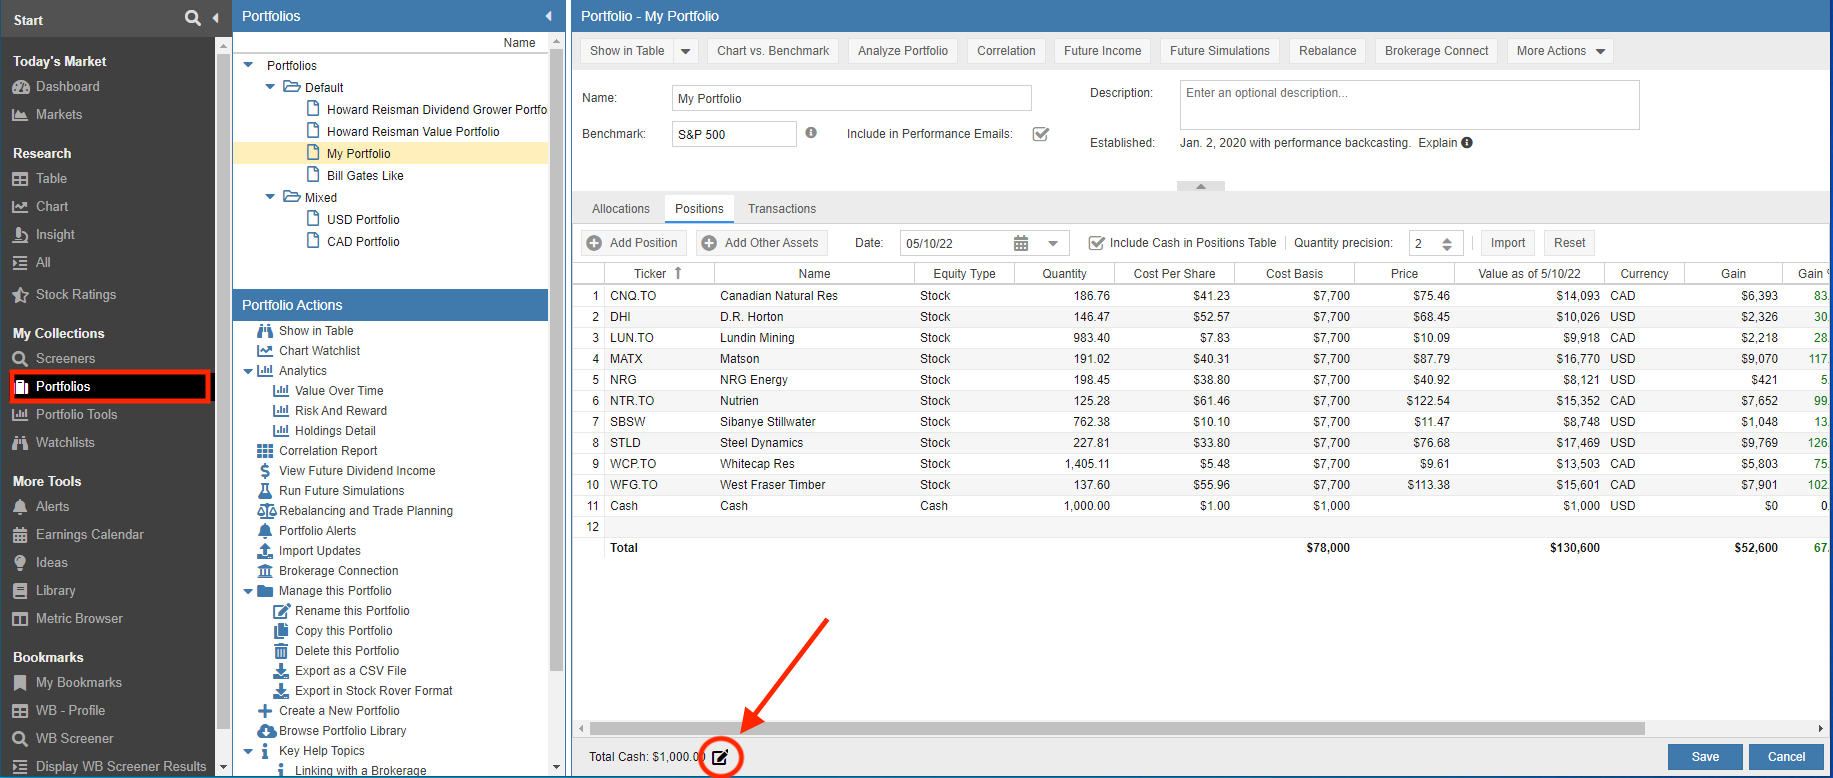Switch to the Positions tab
Viewport: 1833px width, 778px height.
[x=699, y=209]
